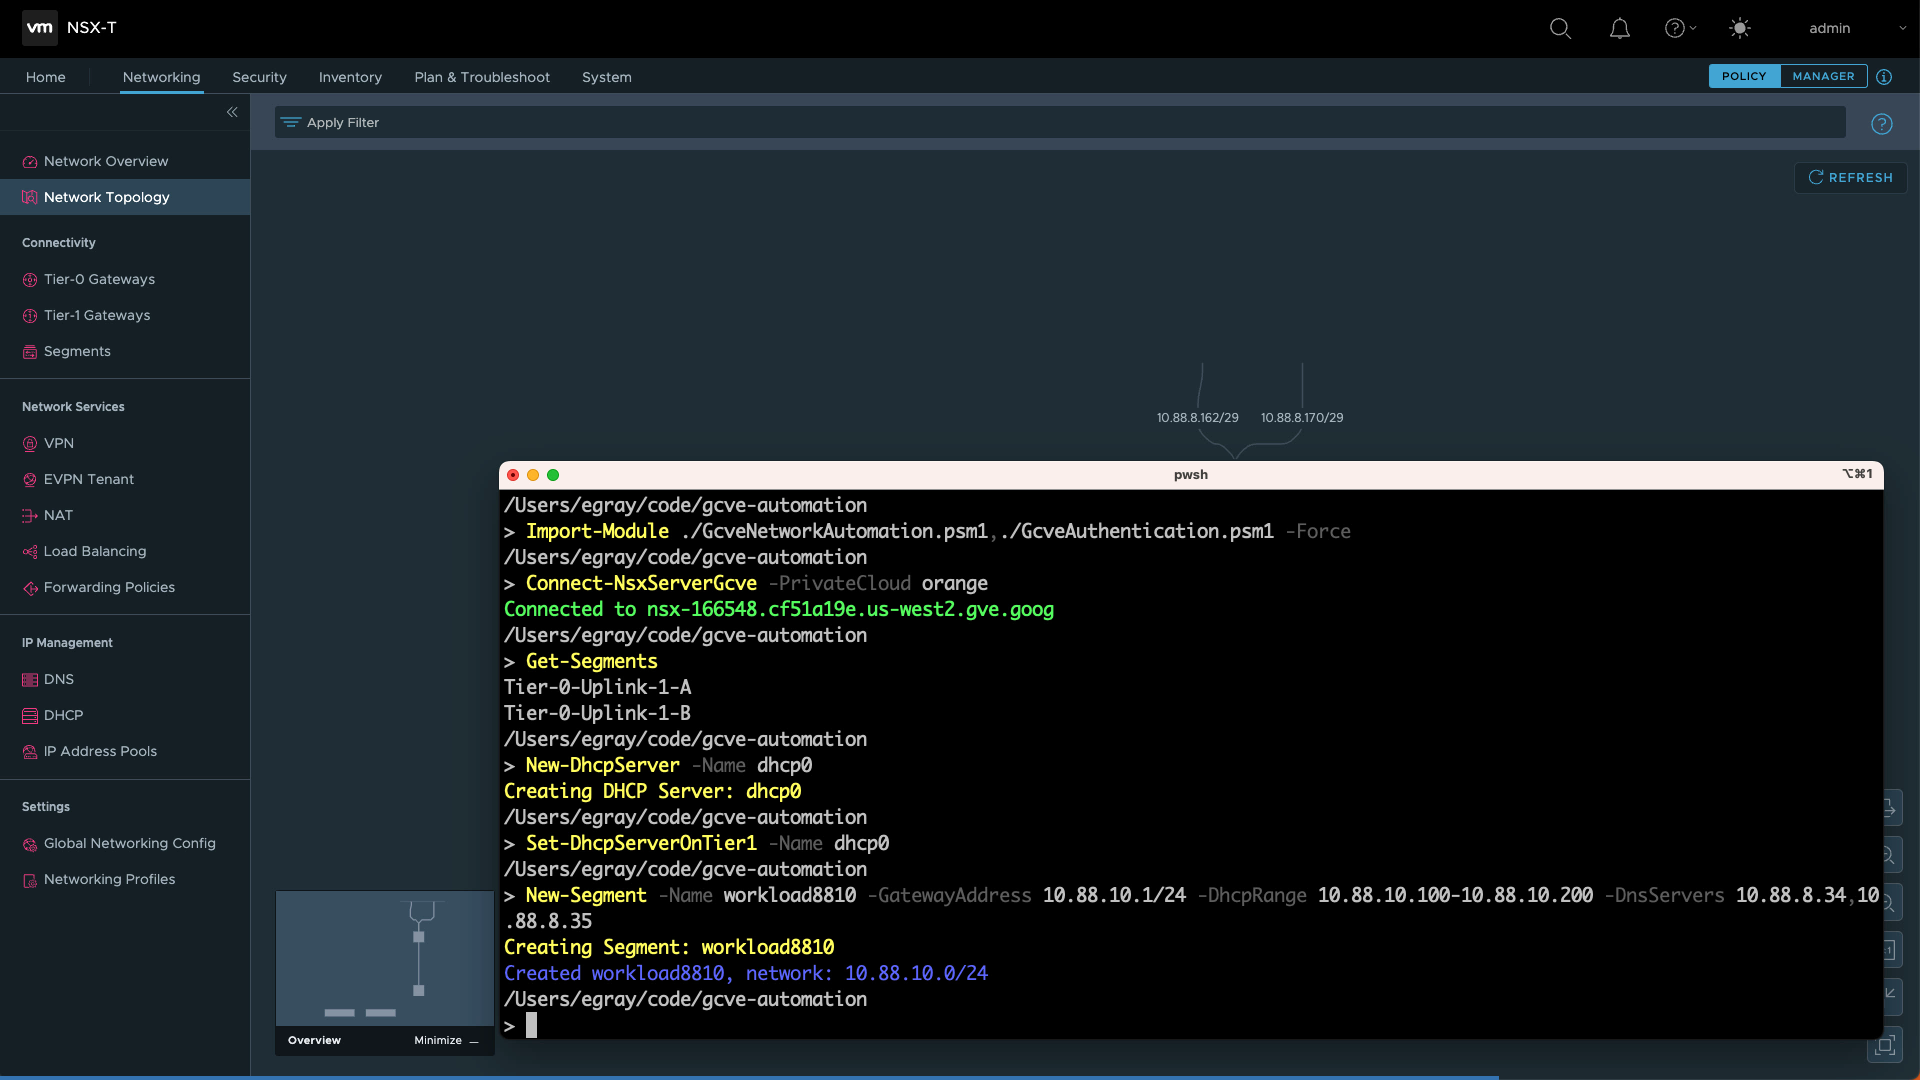The width and height of the screenshot is (1920, 1080).
Task: Click the Segments icon
Action: (x=30, y=352)
